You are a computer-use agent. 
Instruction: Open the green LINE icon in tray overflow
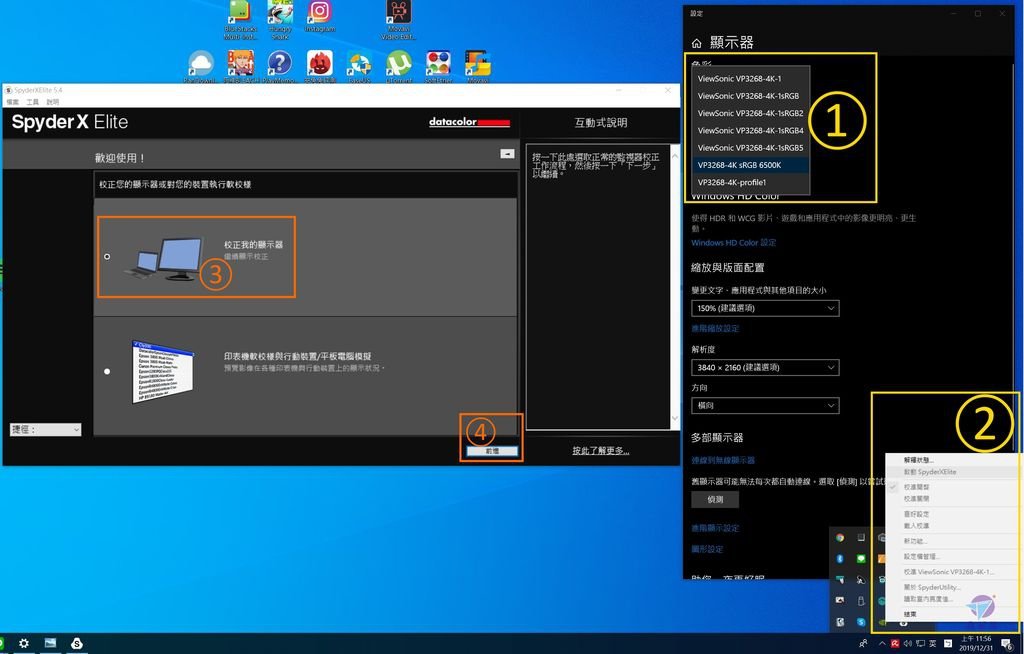click(x=861, y=559)
